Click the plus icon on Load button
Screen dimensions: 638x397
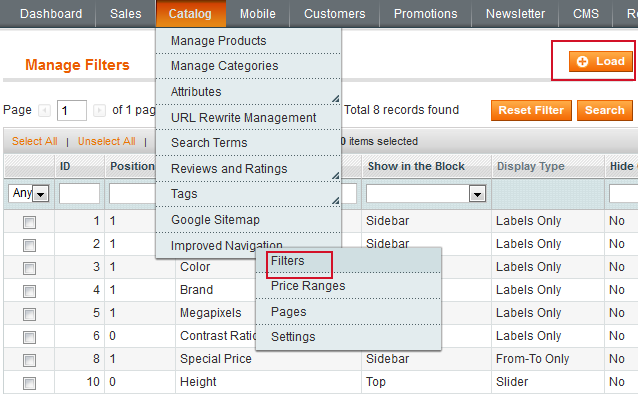tap(583, 61)
